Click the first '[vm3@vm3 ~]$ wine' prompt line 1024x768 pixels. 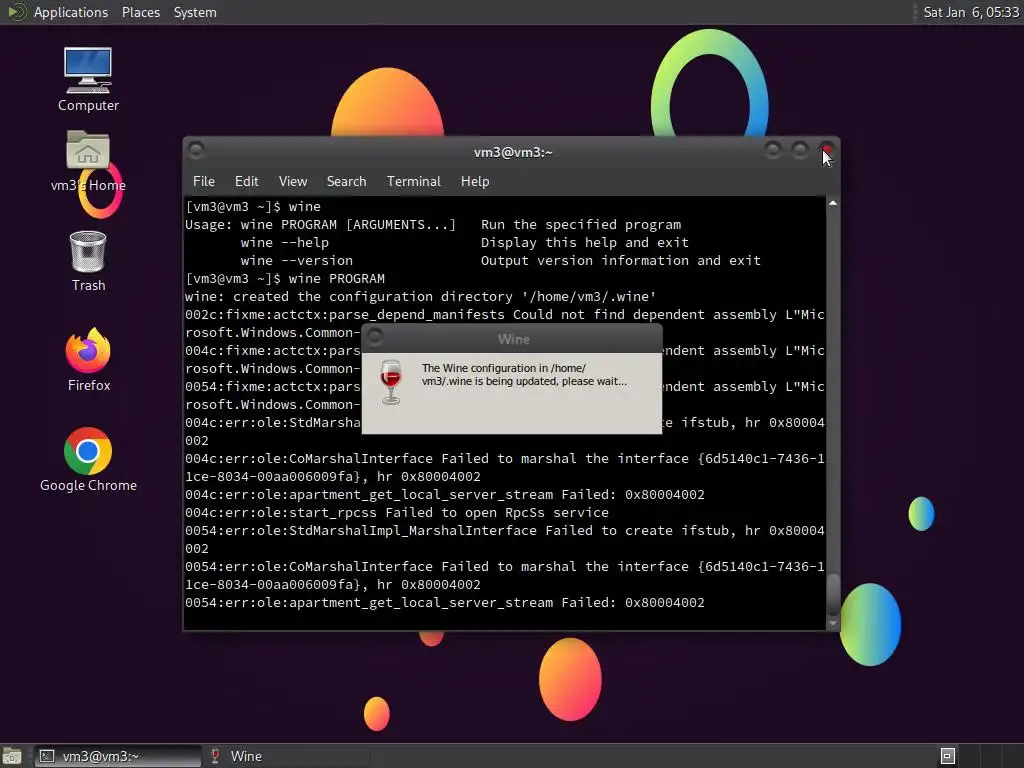(x=253, y=206)
